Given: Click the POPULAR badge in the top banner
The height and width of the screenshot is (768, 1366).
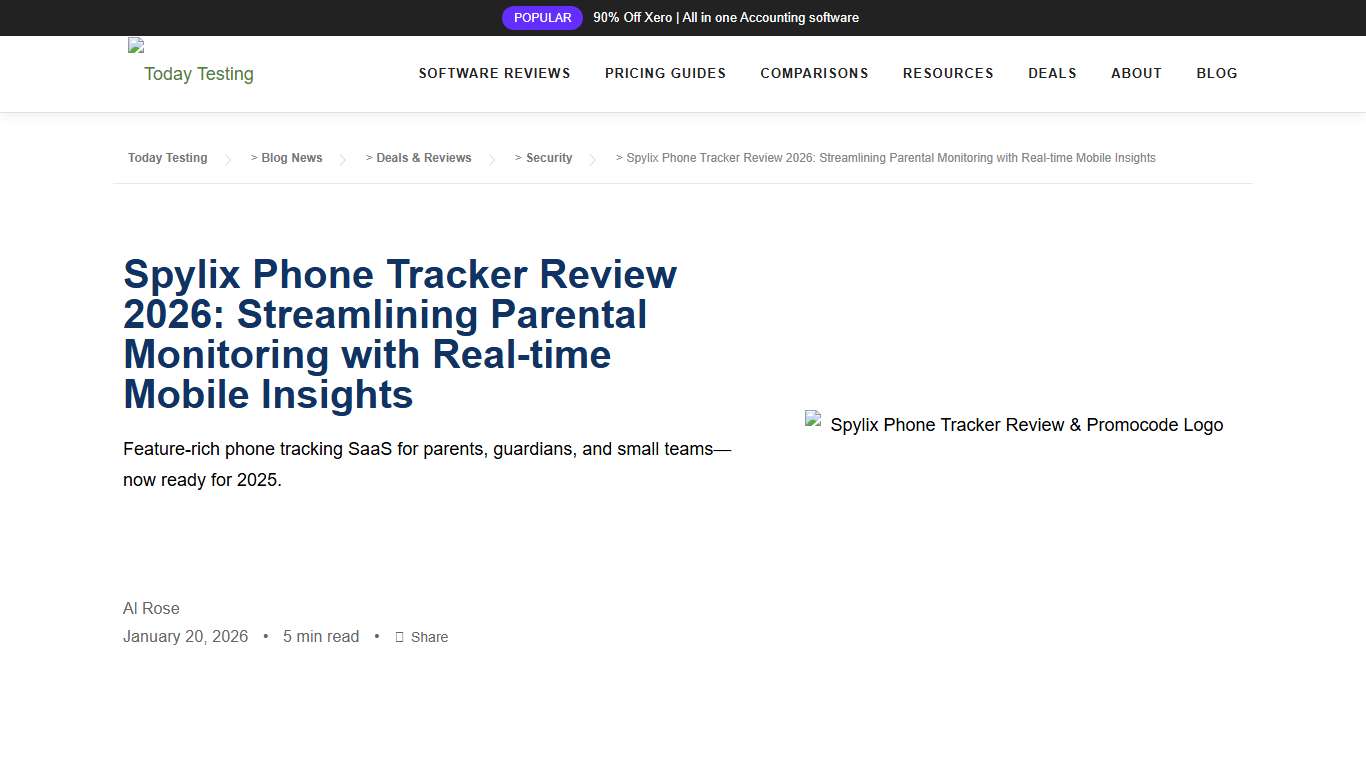Looking at the screenshot, I should point(542,17).
